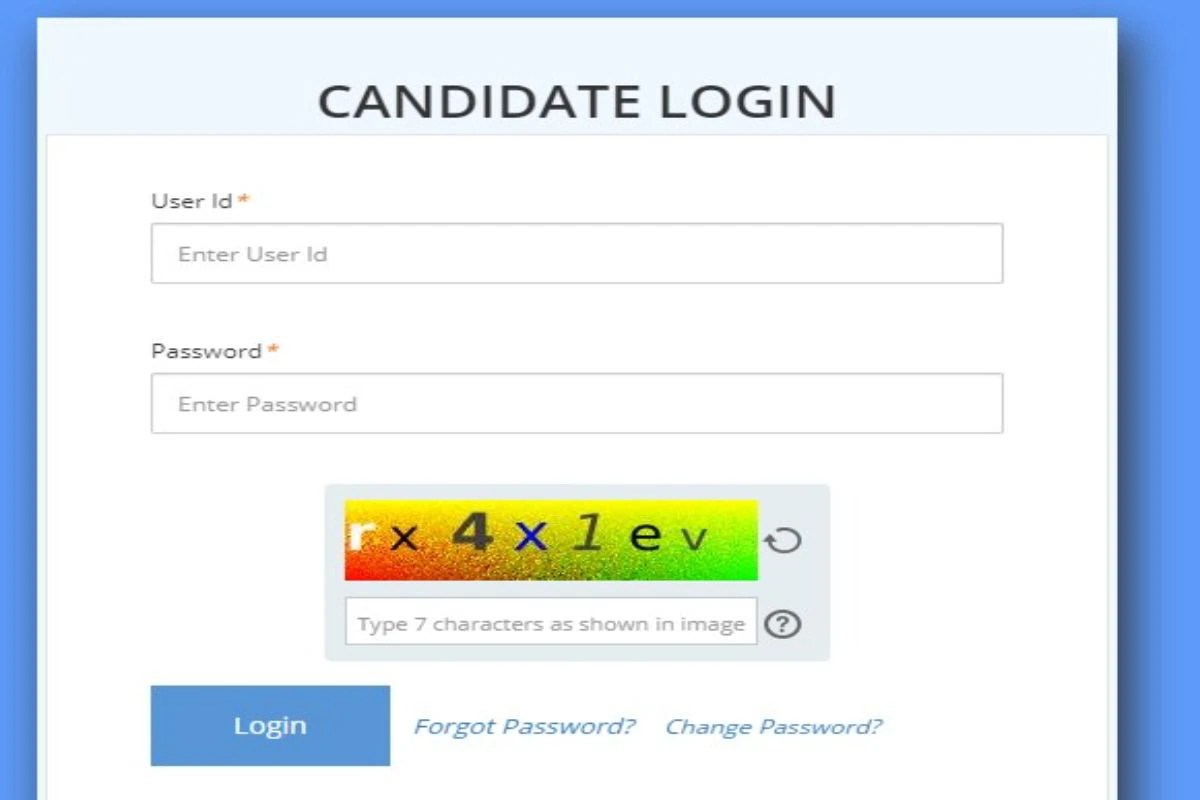Click the asterisk beside User Id
The image size is (1200, 800).
[243, 200]
